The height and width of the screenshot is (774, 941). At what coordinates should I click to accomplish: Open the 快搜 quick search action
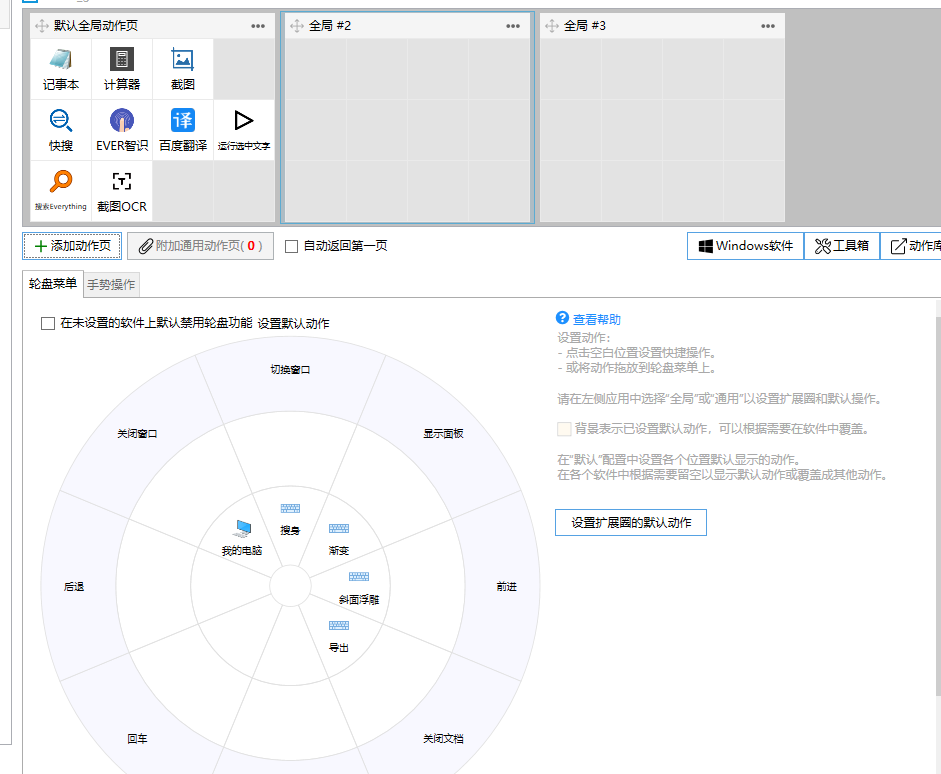pyautogui.click(x=61, y=130)
